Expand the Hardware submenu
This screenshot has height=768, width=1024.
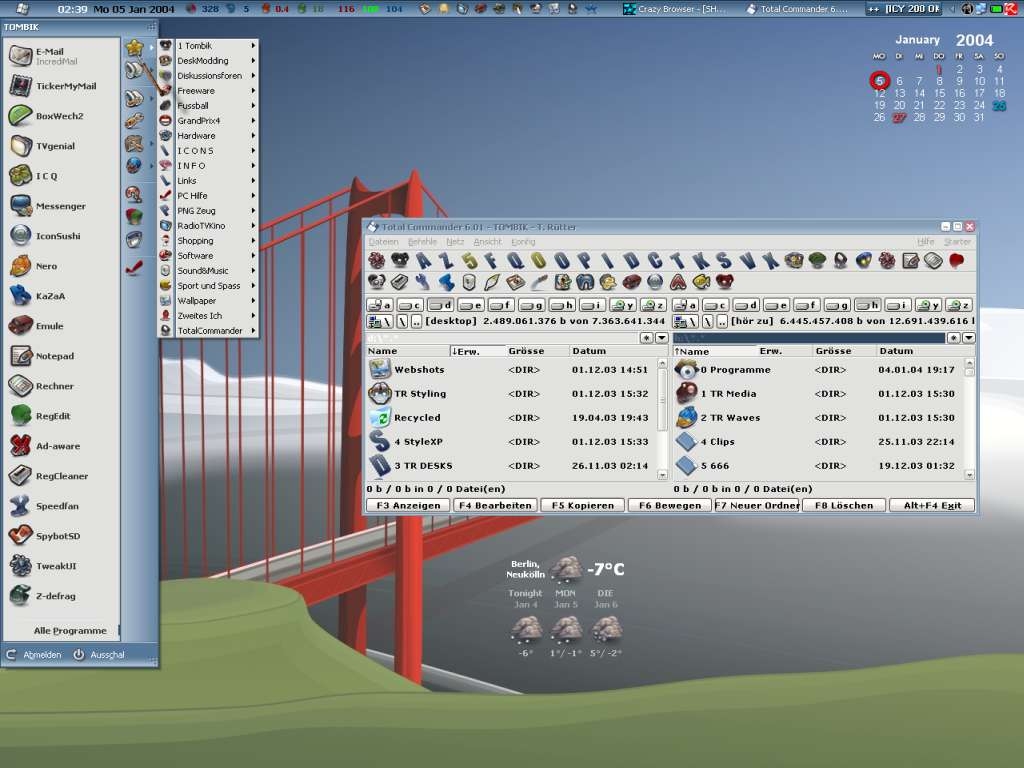coord(208,136)
